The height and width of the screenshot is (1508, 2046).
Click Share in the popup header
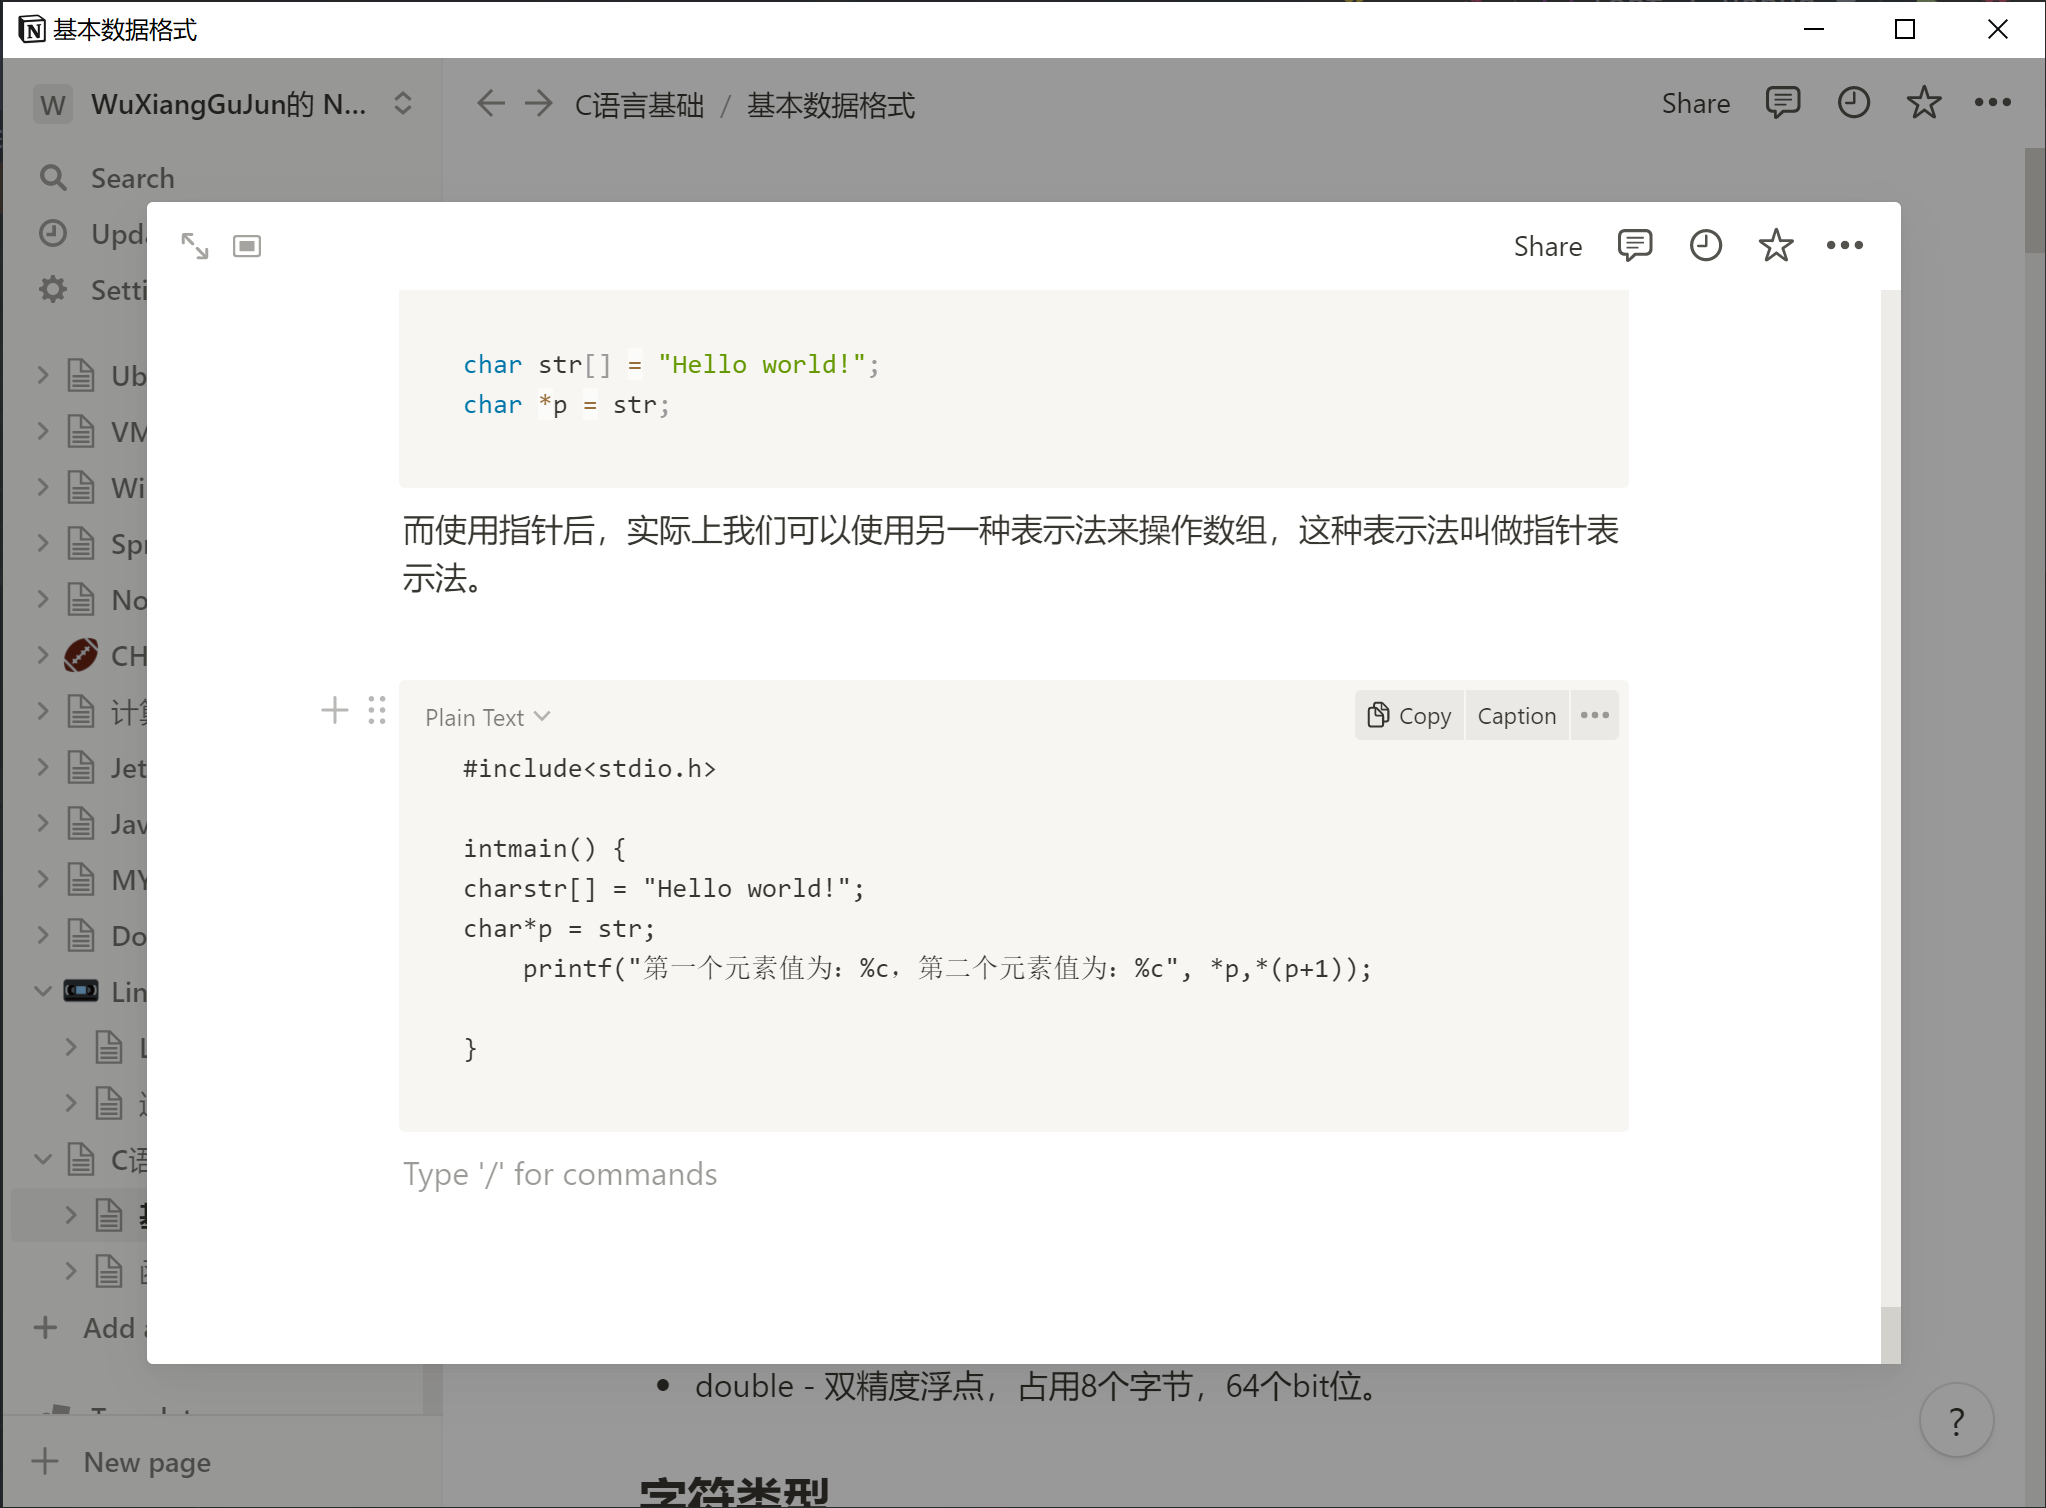pyautogui.click(x=1547, y=246)
